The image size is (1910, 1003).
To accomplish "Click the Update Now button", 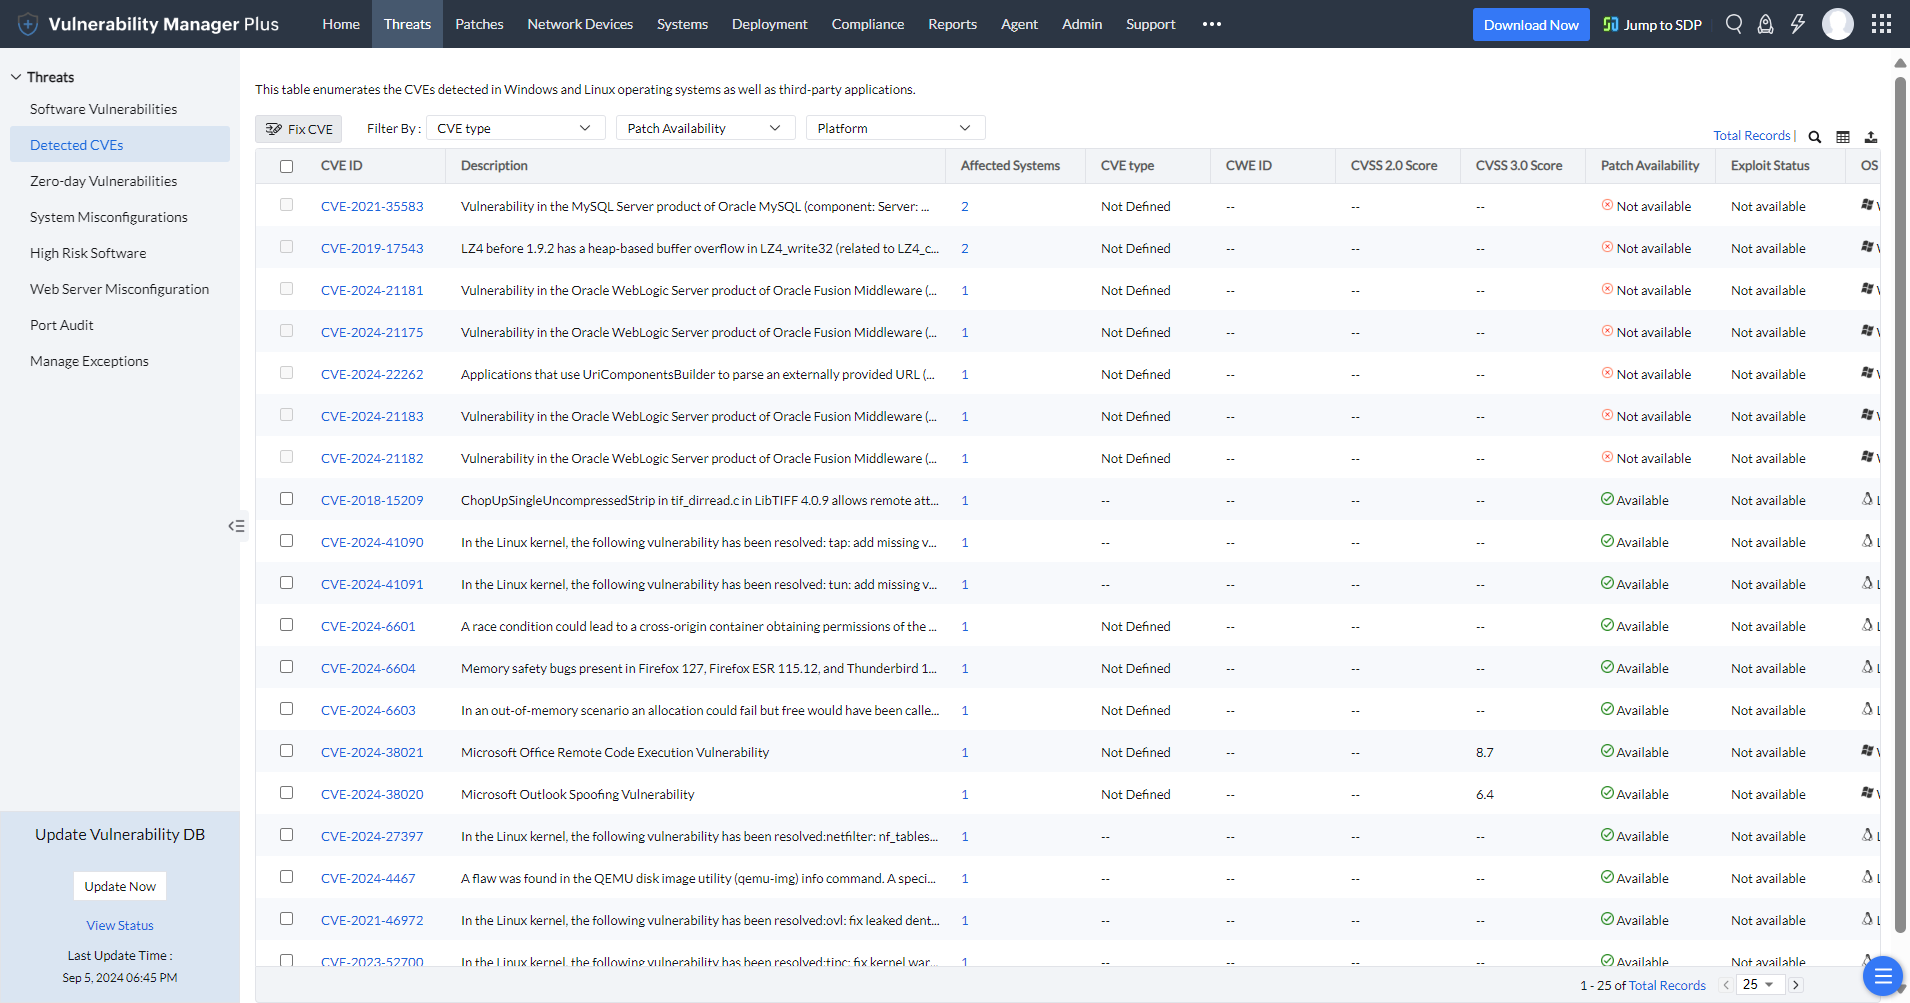I will [119, 885].
